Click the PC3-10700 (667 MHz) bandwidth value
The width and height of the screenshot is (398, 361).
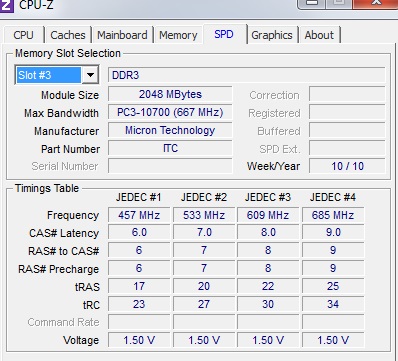tap(170, 112)
